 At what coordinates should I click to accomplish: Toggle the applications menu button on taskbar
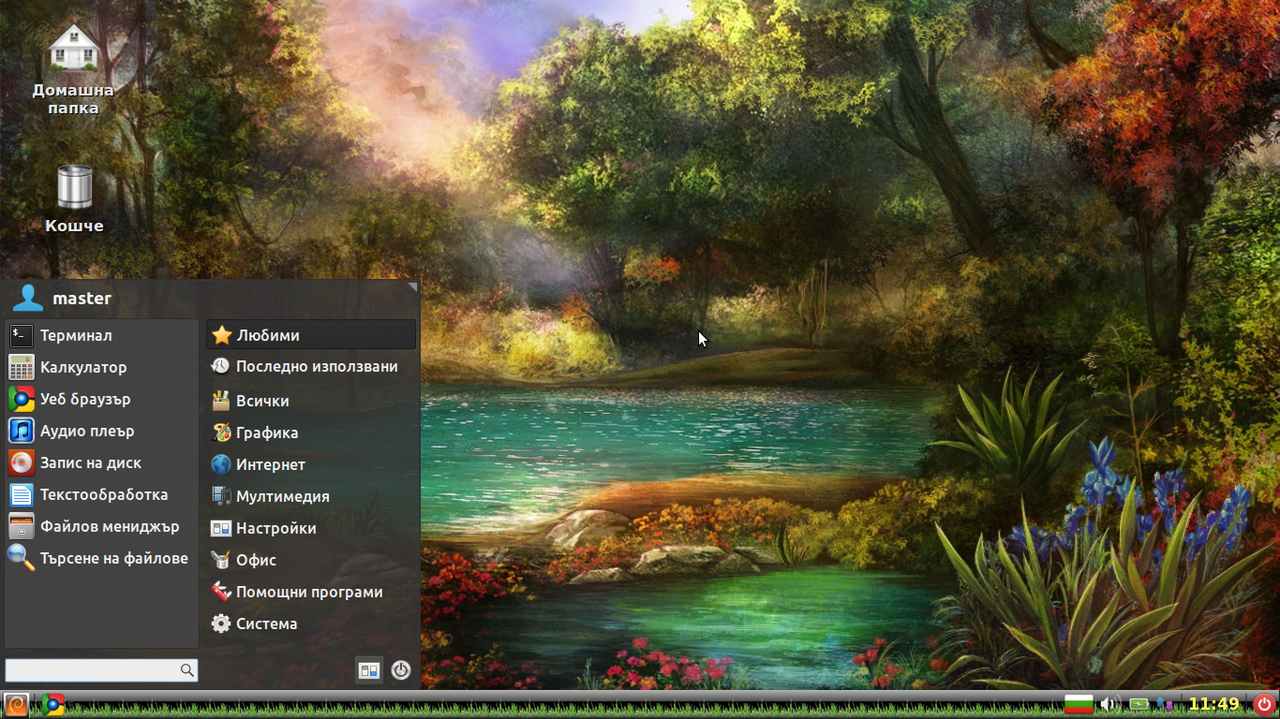(x=16, y=704)
